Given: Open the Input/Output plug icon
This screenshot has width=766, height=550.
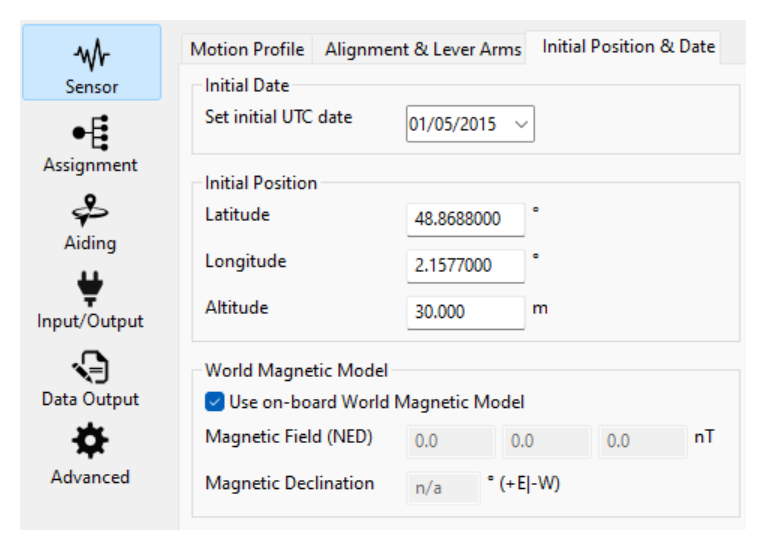Looking at the screenshot, I should pos(90,288).
